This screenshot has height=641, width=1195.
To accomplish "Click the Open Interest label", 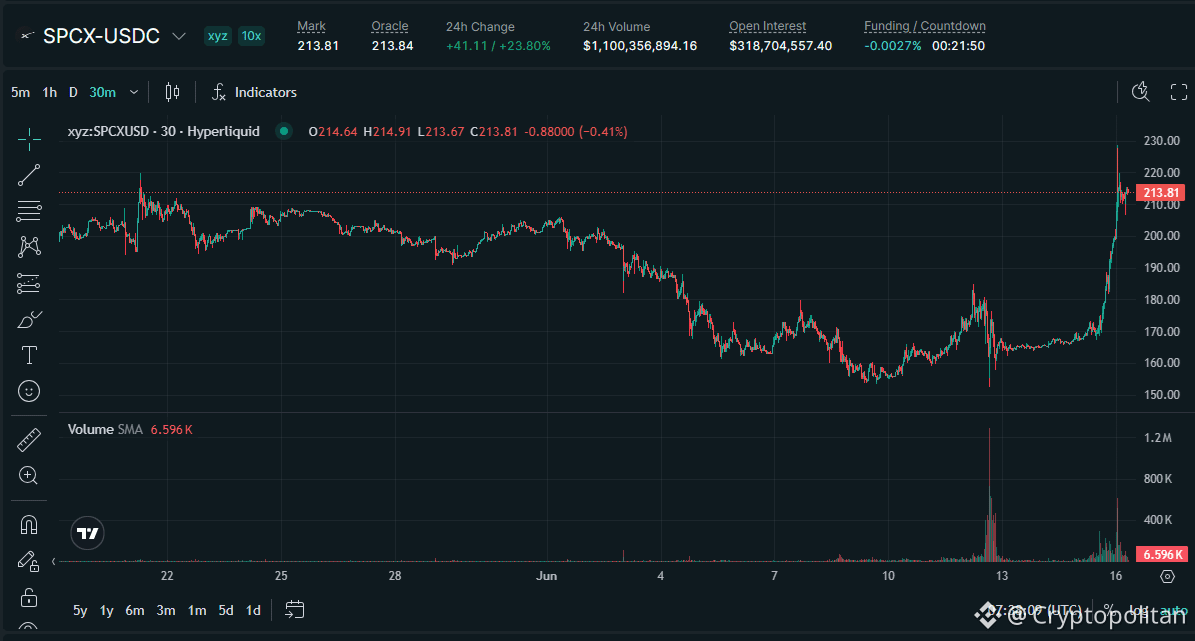I will click(767, 26).
